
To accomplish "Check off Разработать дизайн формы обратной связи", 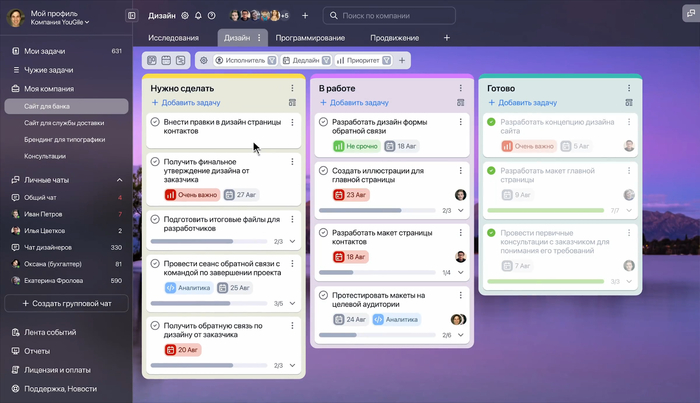I will coord(323,122).
